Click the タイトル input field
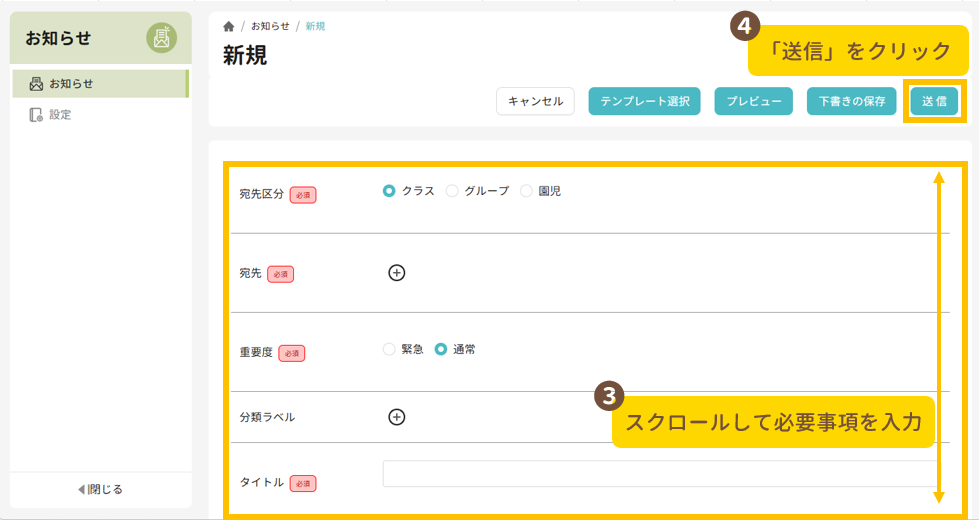Viewport: 979px width, 520px height. (x=658, y=473)
